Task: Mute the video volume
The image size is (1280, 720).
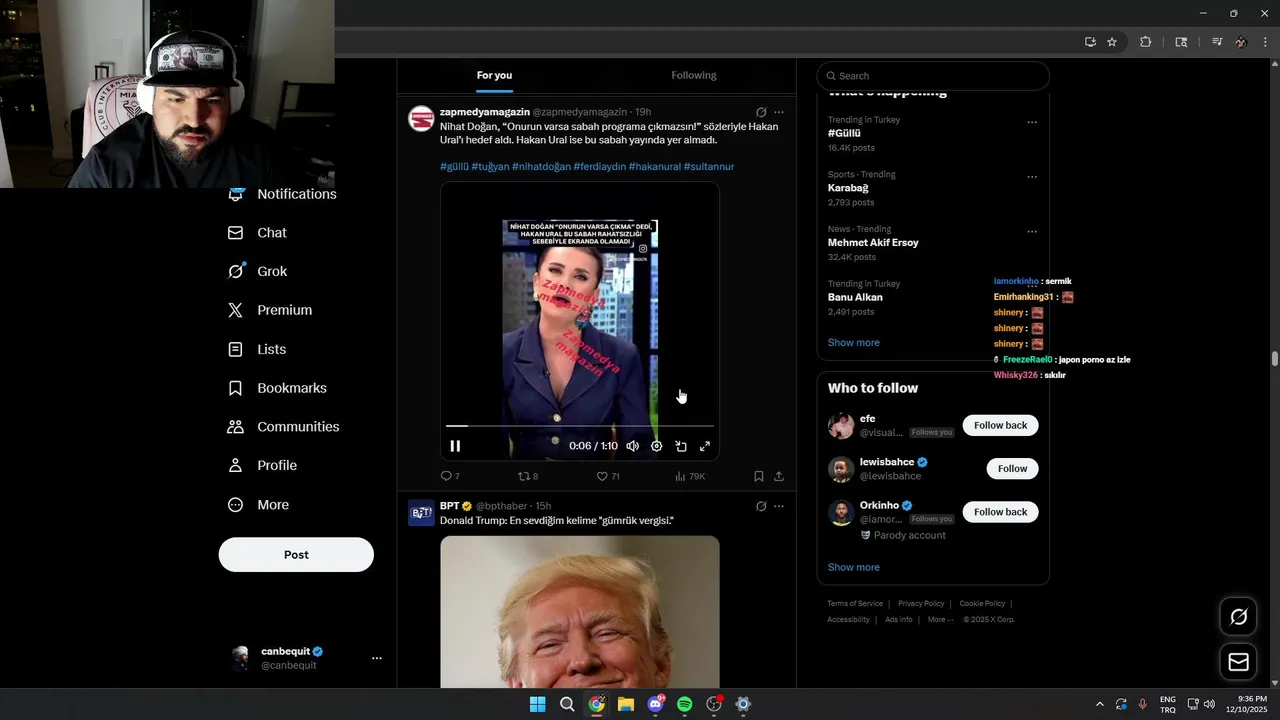Action: (x=632, y=446)
